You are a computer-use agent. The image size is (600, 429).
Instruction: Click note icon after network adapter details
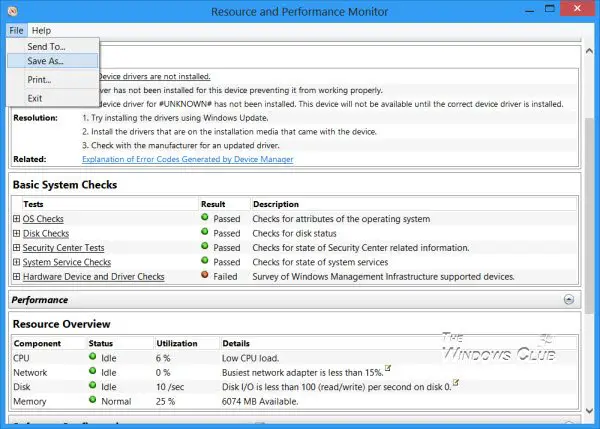click(x=388, y=368)
